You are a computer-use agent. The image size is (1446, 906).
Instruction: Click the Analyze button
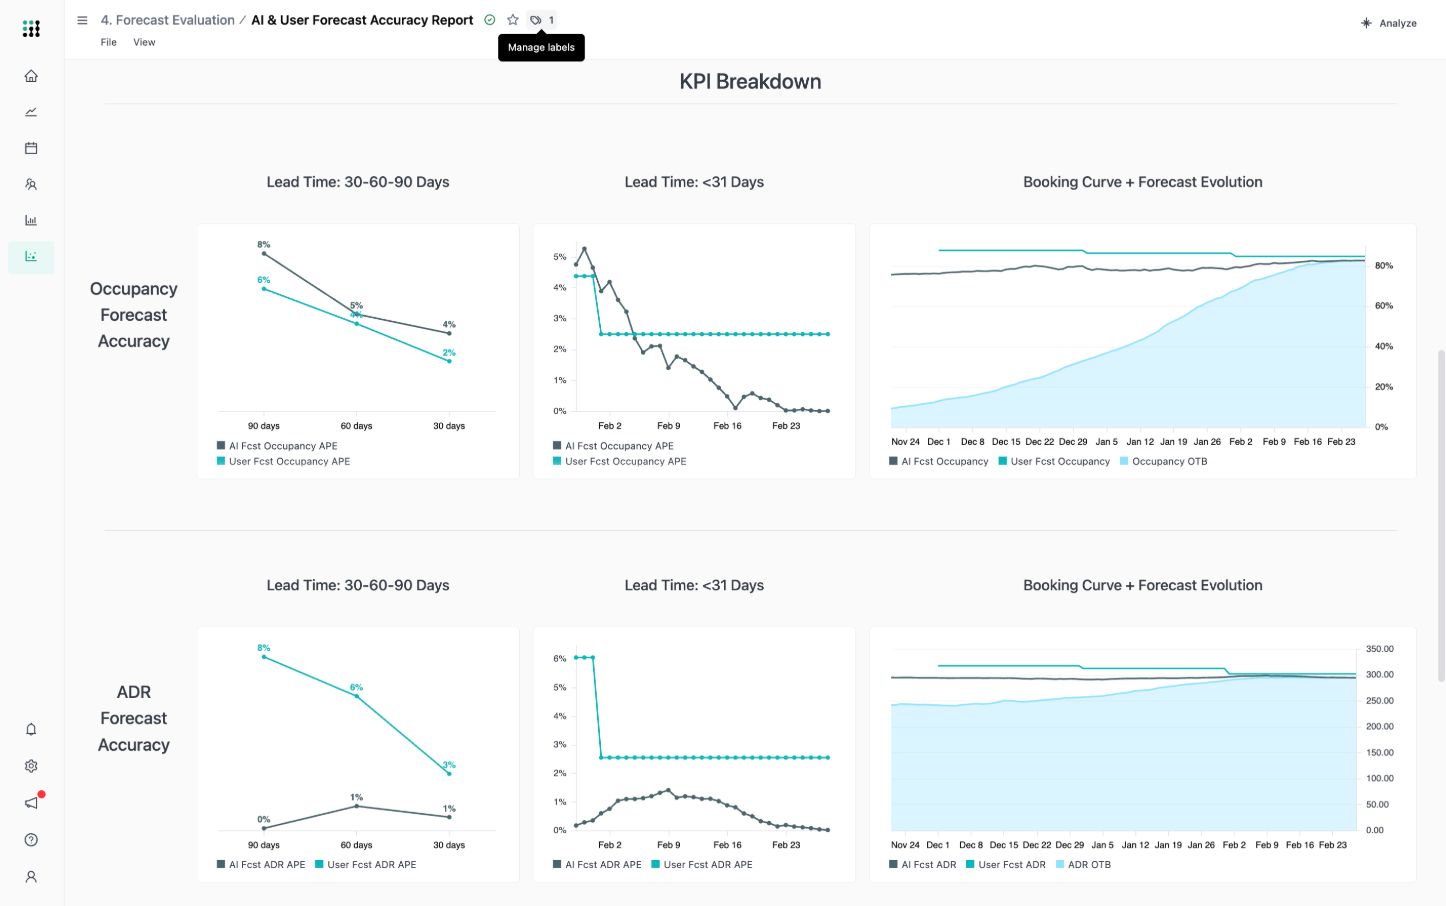point(1389,23)
